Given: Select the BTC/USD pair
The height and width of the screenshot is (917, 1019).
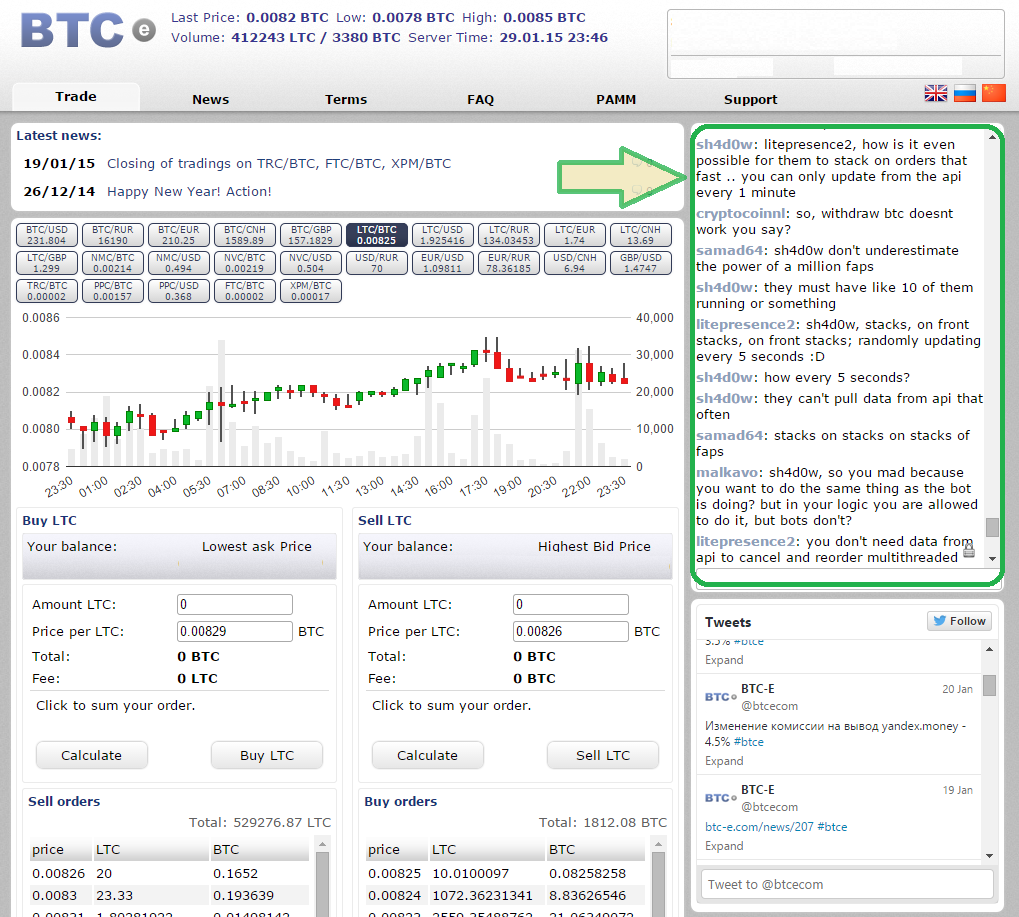Looking at the screenshot, I should click(47, 235).
